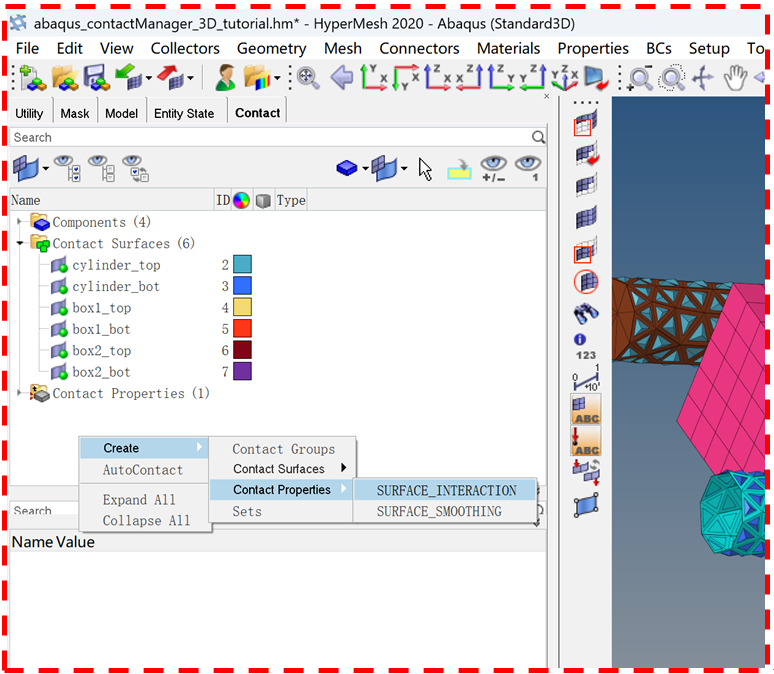The height and width of the screenshot is (674, 774).
Task: Toggle the third eye with swap icon
Action: (x=136, y=168)
